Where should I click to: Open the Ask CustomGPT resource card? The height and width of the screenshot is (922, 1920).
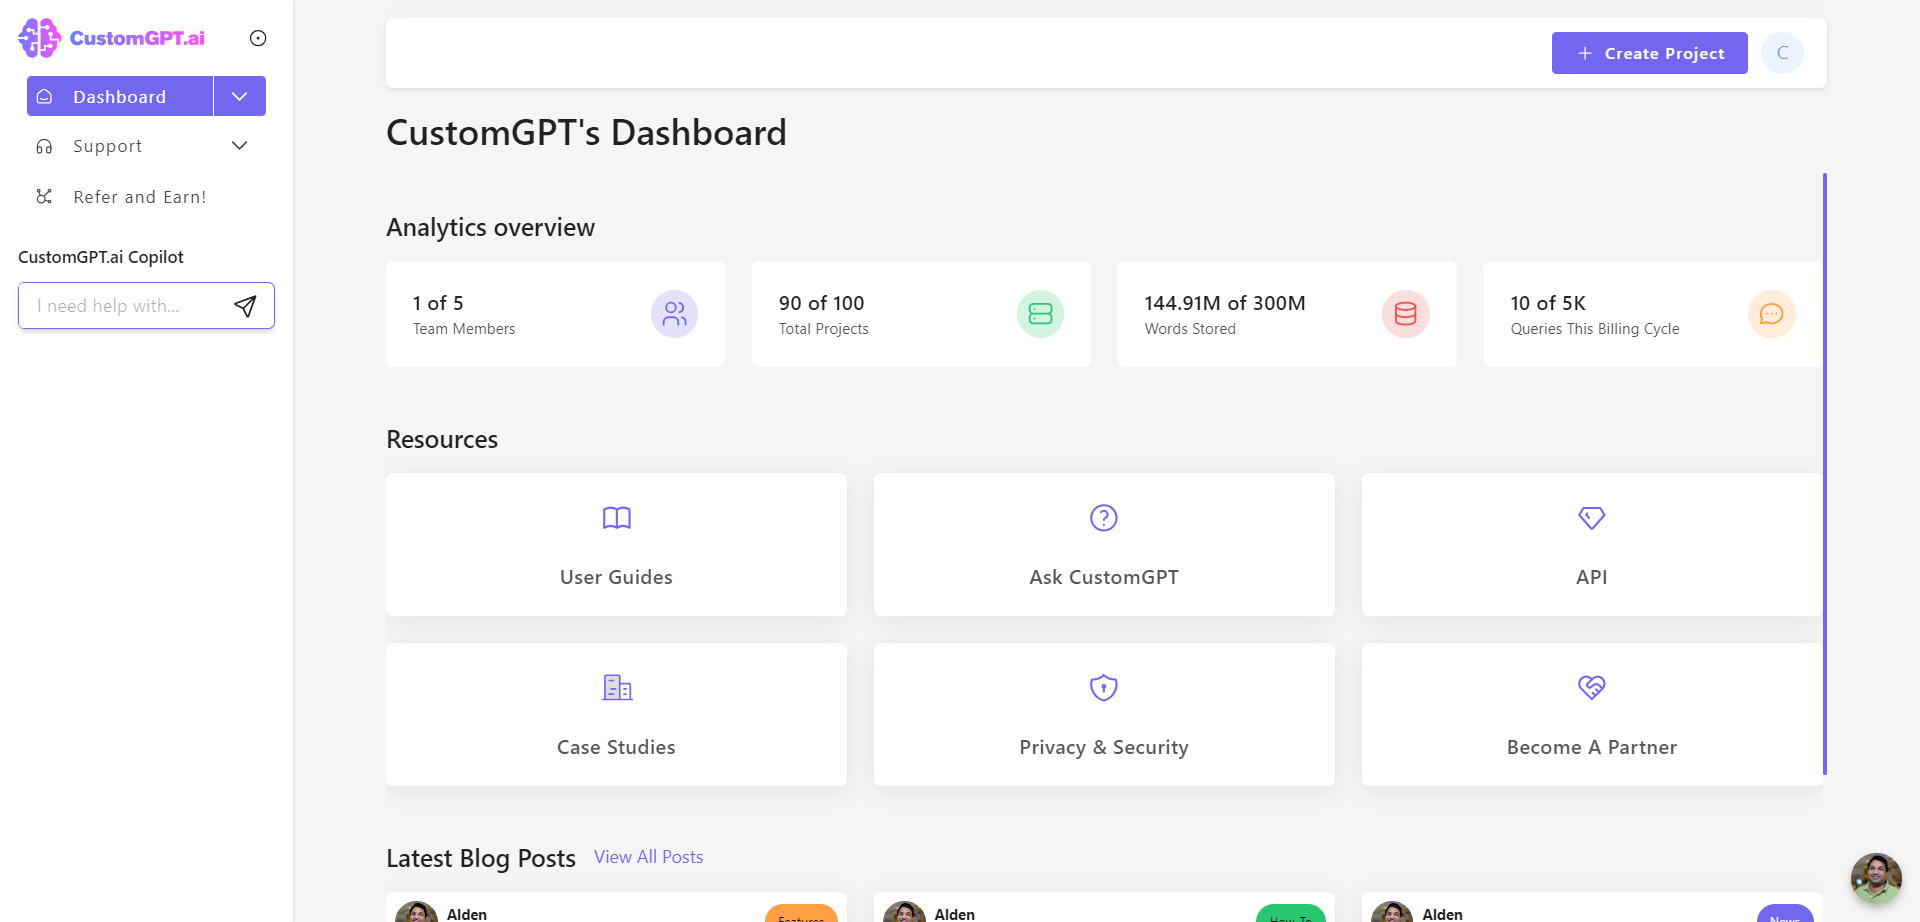point(1104,544)
